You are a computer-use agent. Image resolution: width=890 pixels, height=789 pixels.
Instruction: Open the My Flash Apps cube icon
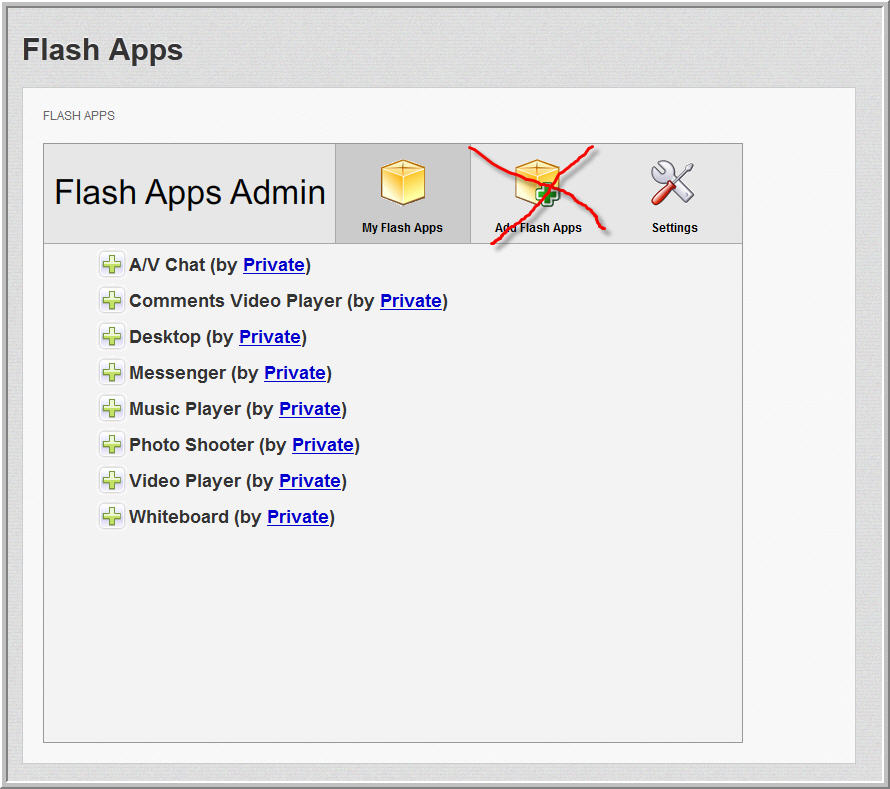[403, 184]
